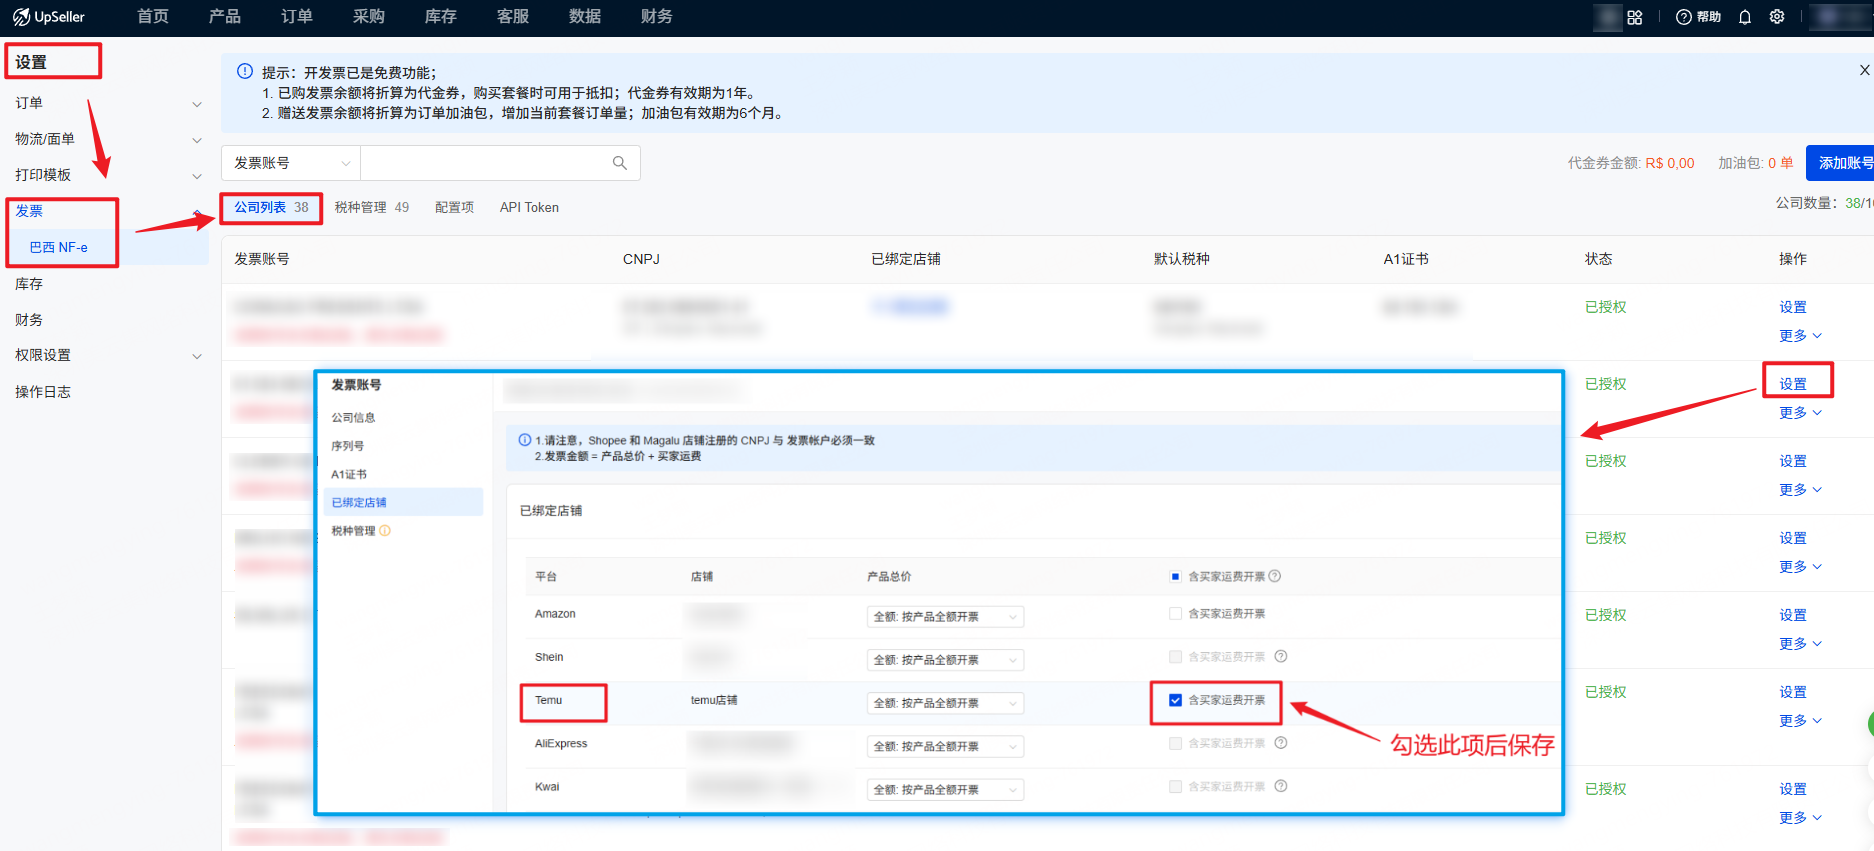Image resolution: width=1874 pixels, height=851 pixels.
Task: Click help icon beside header 含买家运费开票
Action: pyautogui.click(x=1275, y=576)
